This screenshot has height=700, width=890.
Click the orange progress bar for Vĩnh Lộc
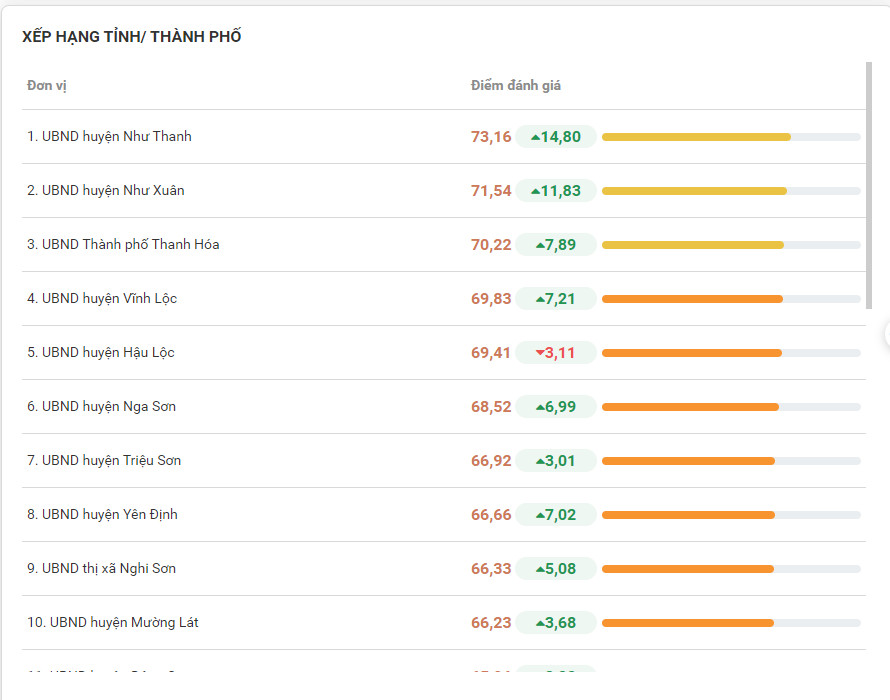point(692,299)
